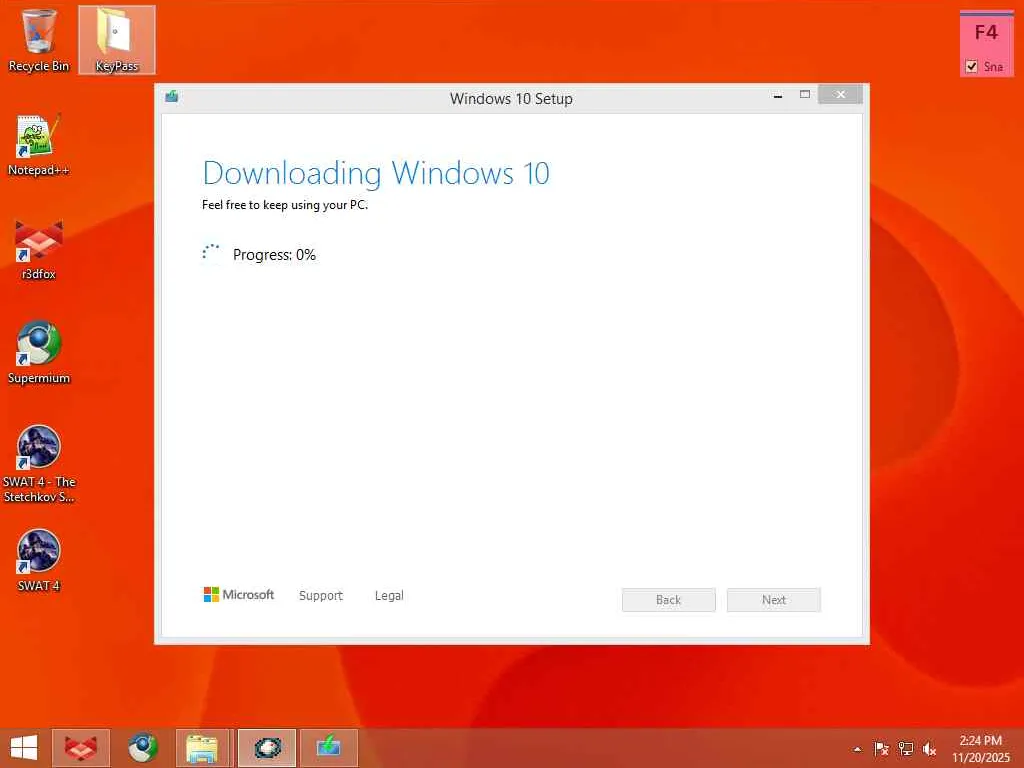Open the network tray icon
This screenshot has height=768, width=1024.
pyautogui.click(x=905, y=749)
